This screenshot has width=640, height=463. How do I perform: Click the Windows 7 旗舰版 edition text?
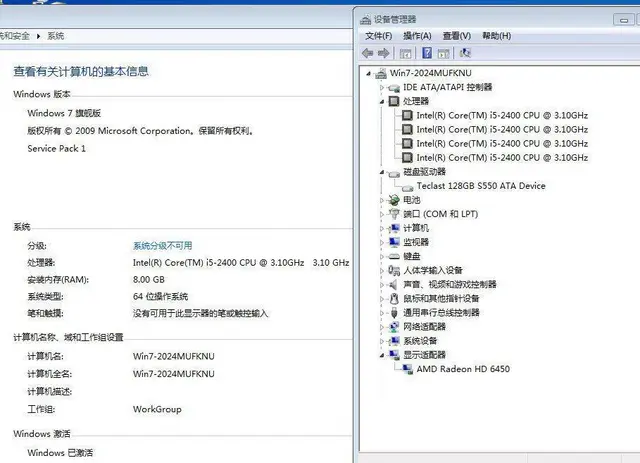pos(64,113)
